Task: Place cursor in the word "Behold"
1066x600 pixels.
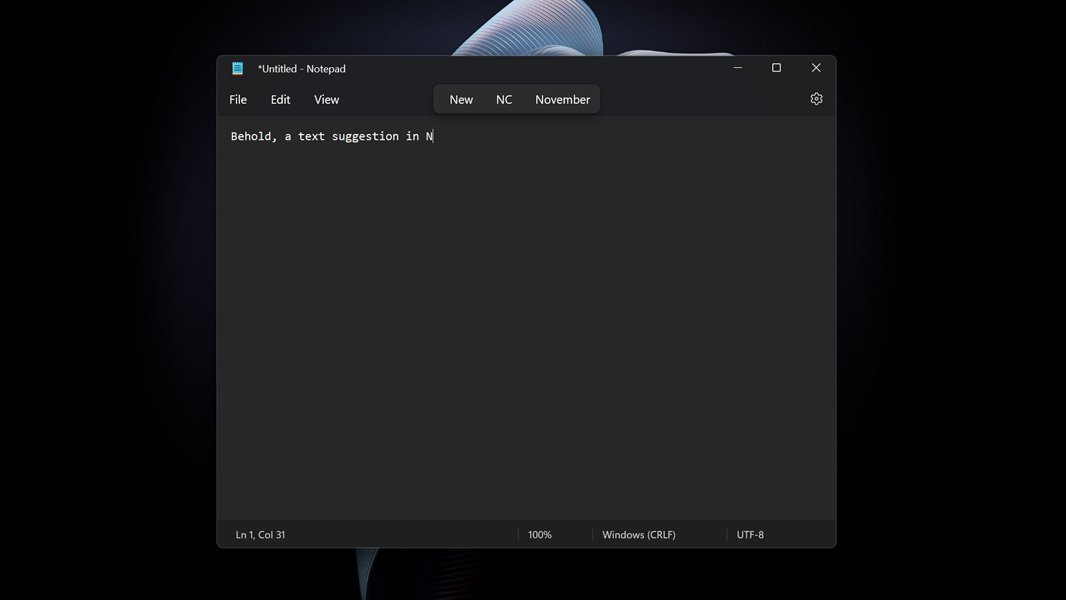Action: click(x=250, y=137)
